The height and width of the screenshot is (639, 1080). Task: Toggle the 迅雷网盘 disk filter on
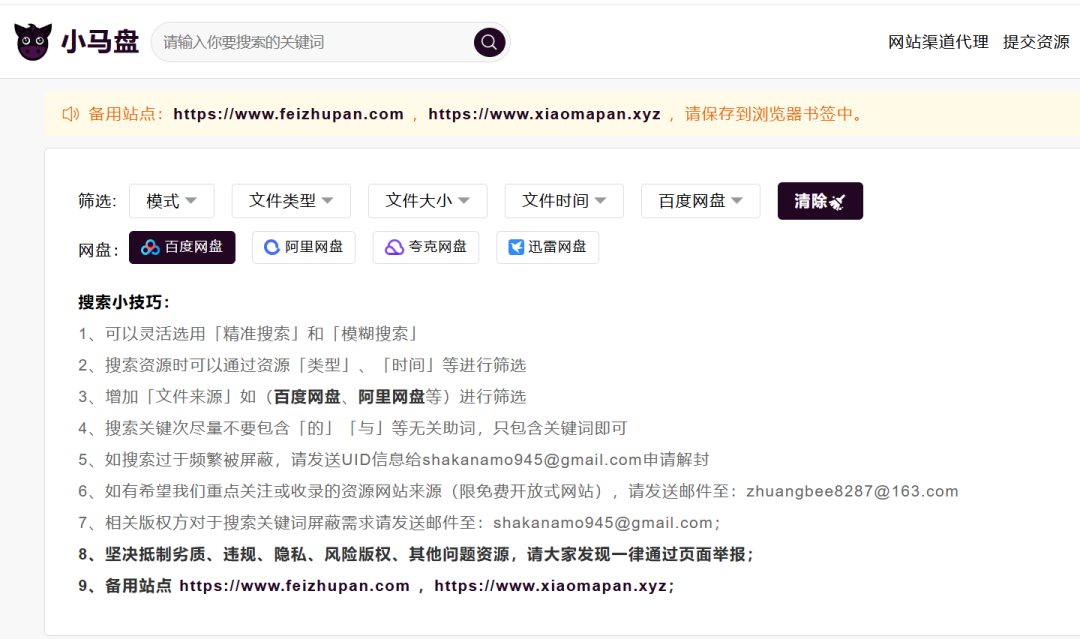[547, 247]
